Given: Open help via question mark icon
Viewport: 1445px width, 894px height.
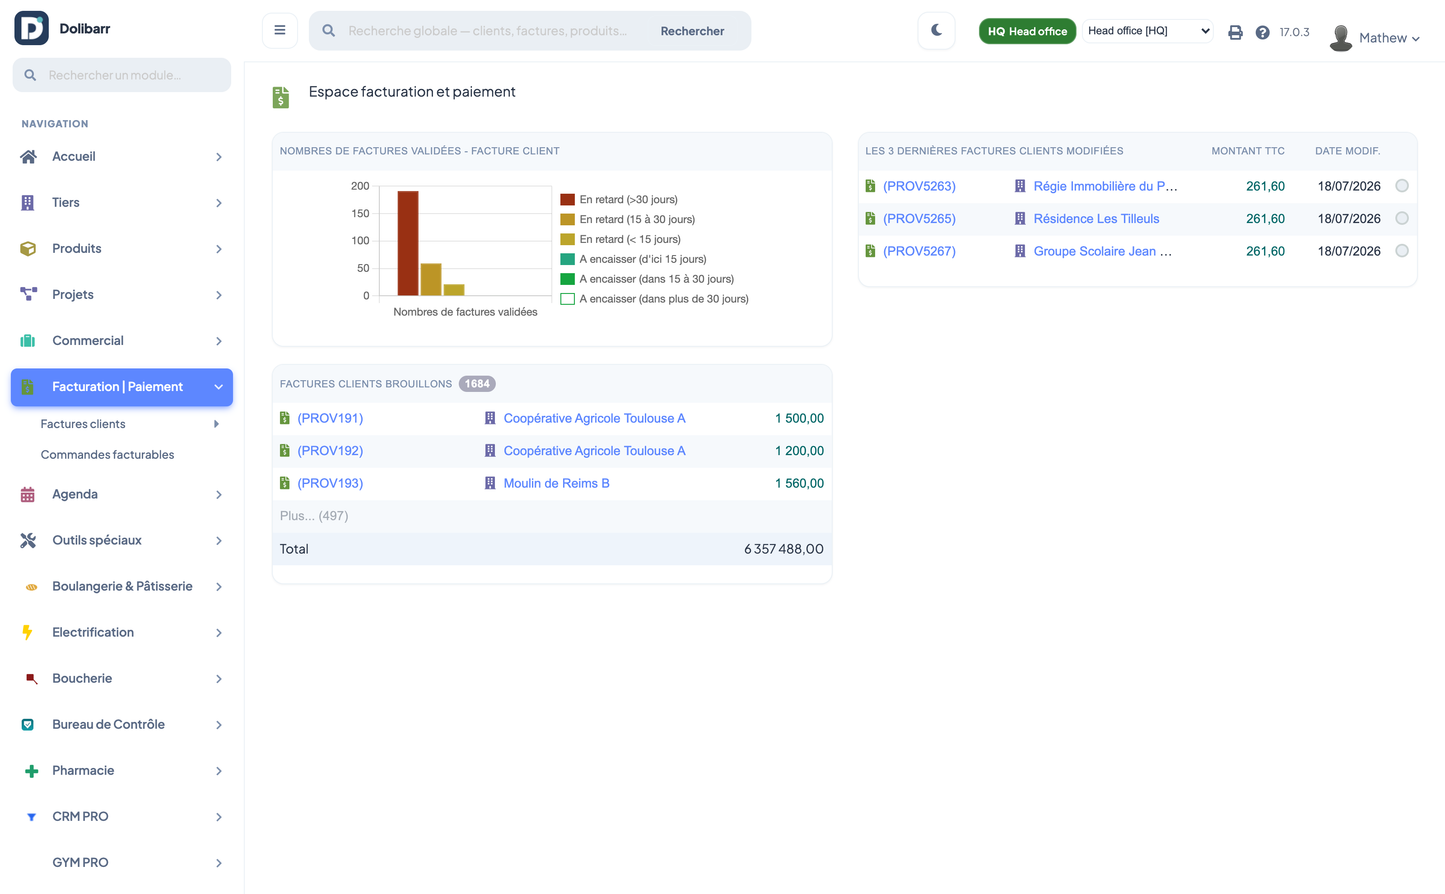Looking at the screenshot, I should [x=1262, y=32].
